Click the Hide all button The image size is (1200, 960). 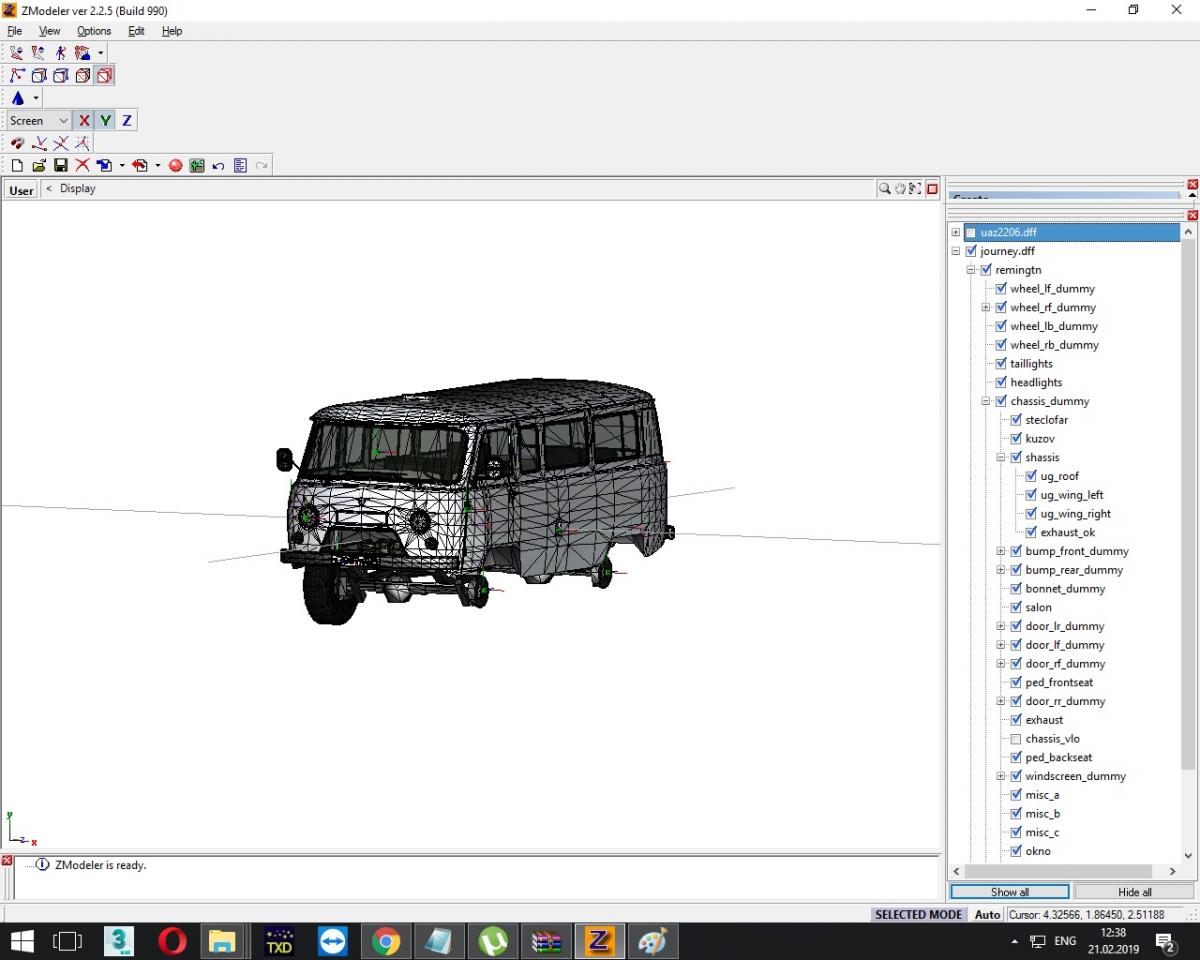[x=1134, y=892]
